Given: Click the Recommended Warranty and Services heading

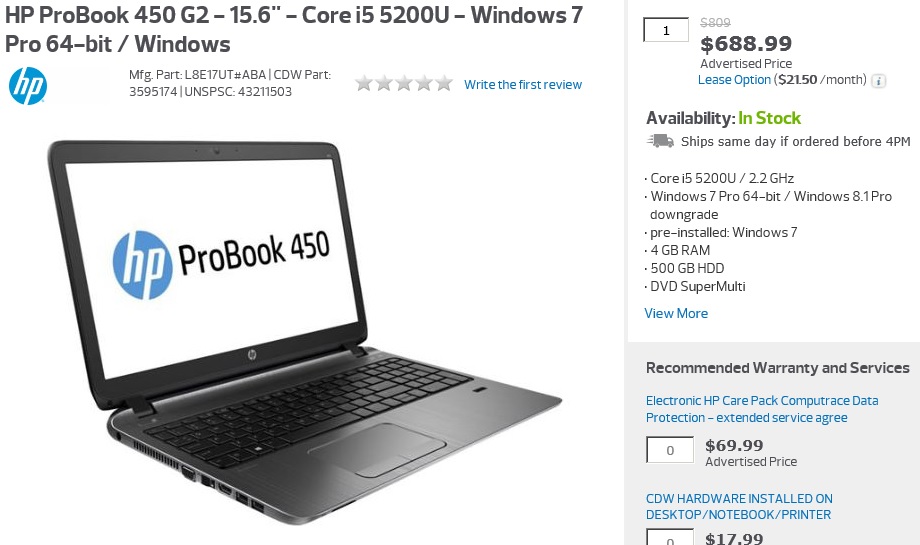Looking at the screenshot, I should click(777, 368).
